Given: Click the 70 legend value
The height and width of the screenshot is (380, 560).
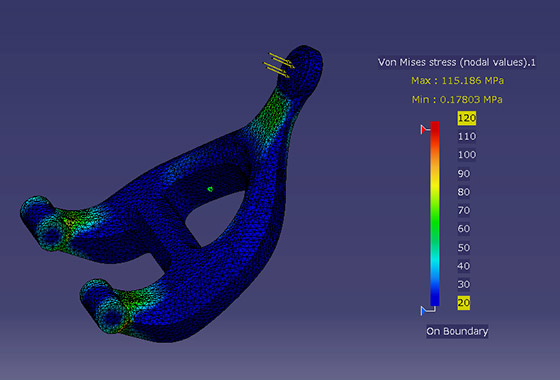Looking at the screenshot, I should click(x=464, y=210).
